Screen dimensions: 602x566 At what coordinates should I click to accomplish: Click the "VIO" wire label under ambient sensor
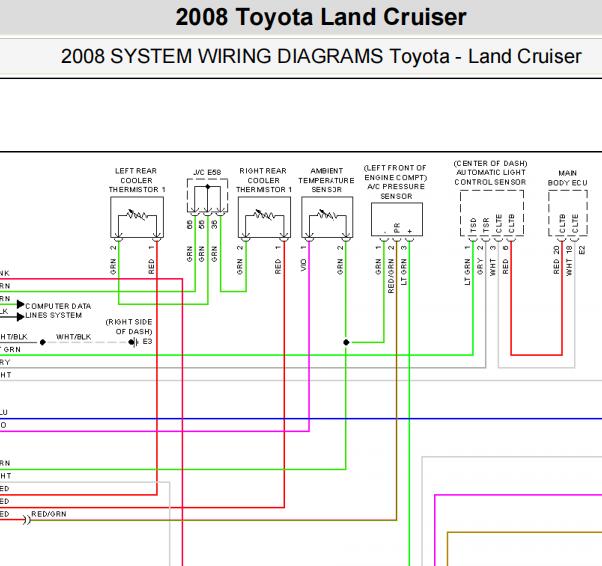tap(303, 265)
